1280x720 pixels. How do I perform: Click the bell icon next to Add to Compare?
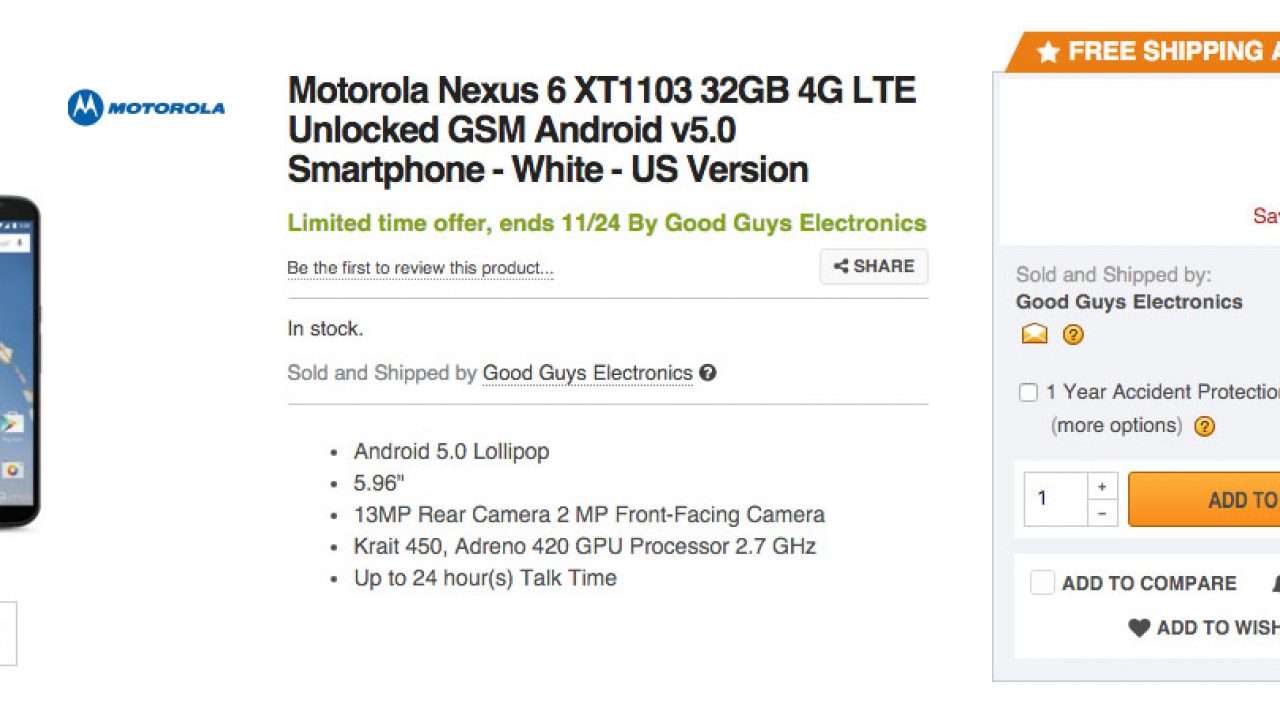(1276, 583)
